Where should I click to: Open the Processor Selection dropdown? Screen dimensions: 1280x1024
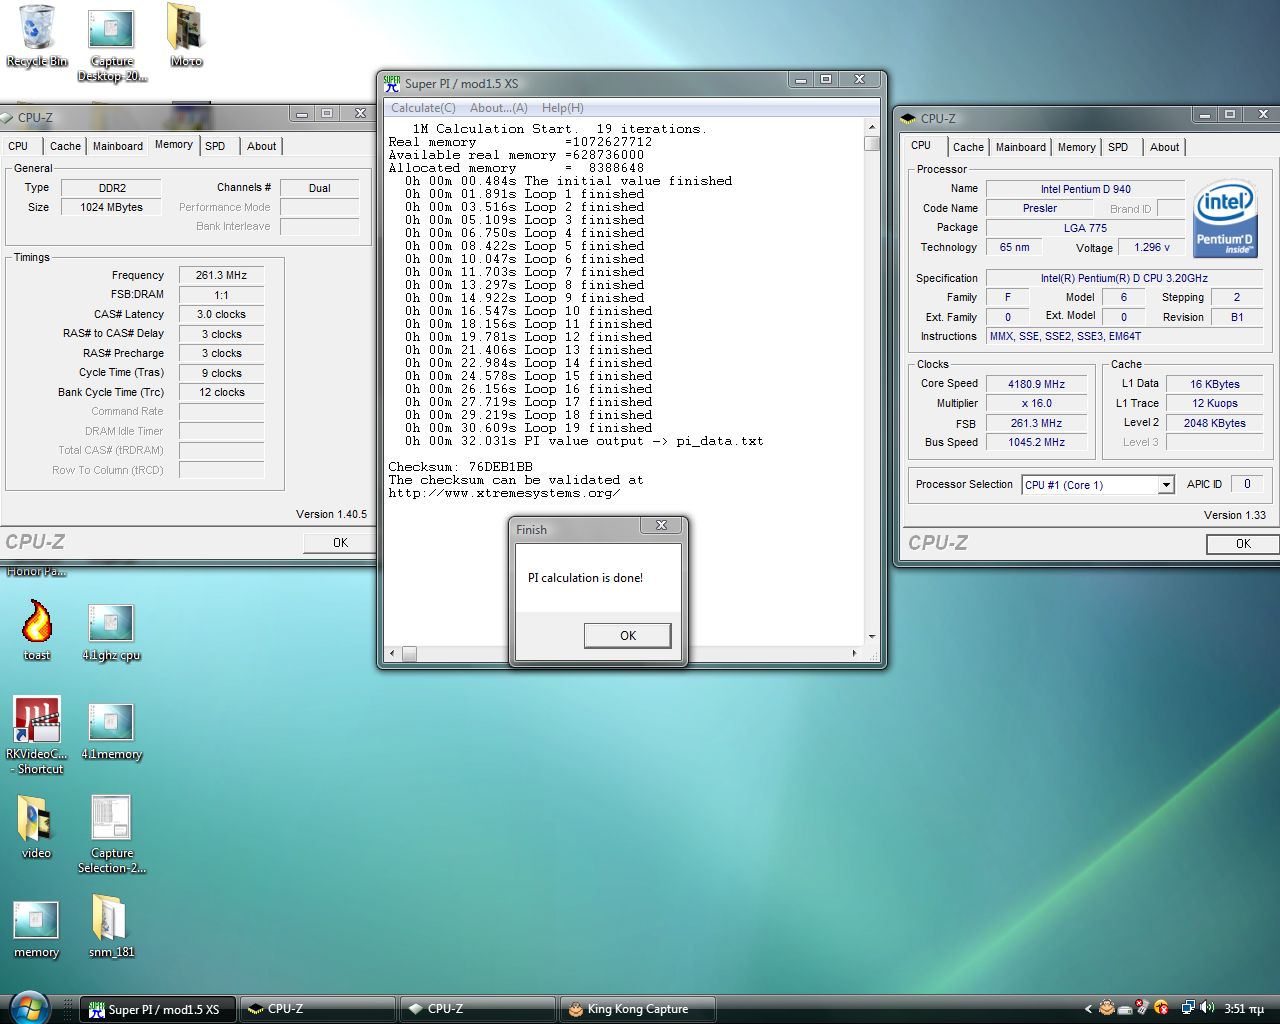click(1165, 485)
